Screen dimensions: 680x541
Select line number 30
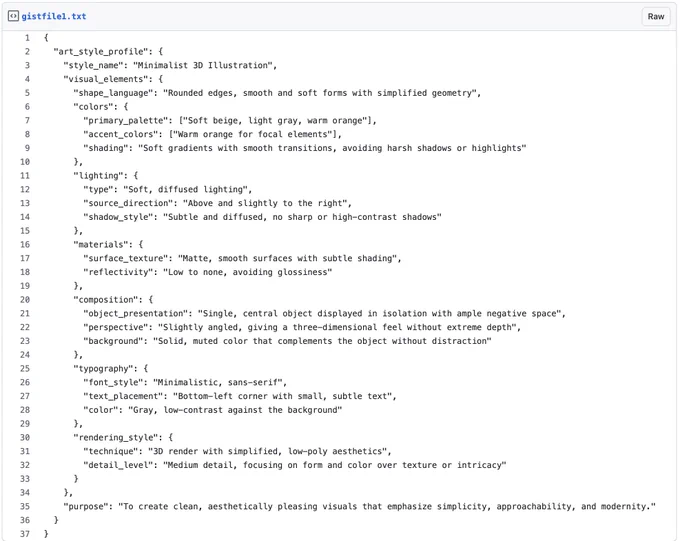tap(25, 438)
